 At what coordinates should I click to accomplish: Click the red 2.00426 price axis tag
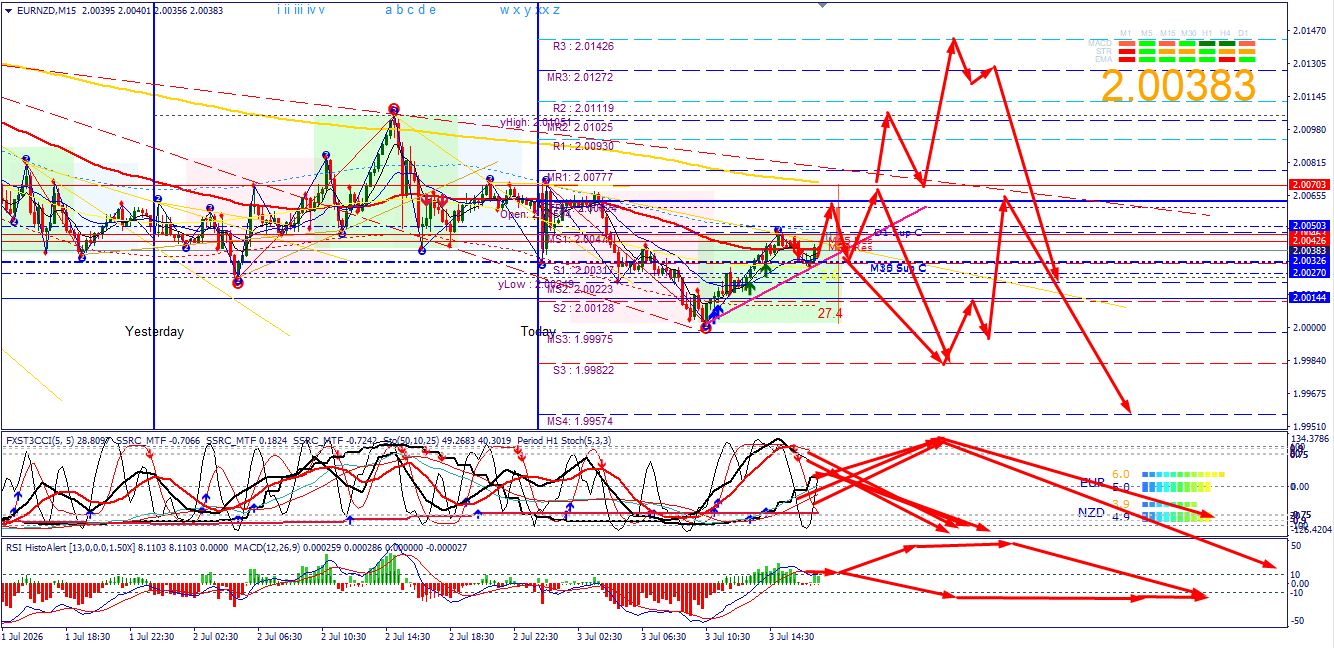(x=1309, y=240)
